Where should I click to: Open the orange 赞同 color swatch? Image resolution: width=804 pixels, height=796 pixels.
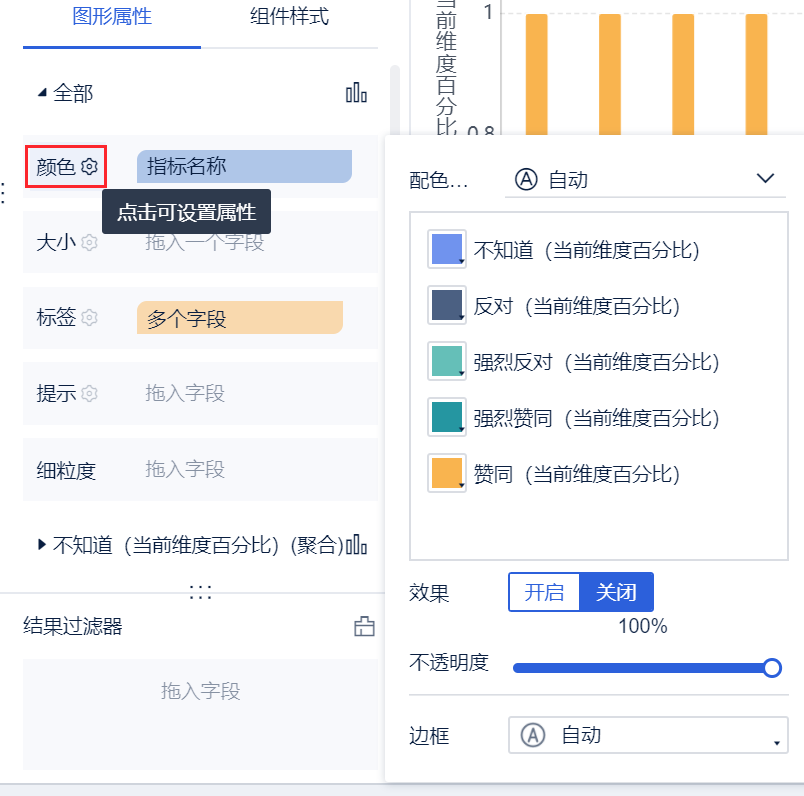point(447,473)
